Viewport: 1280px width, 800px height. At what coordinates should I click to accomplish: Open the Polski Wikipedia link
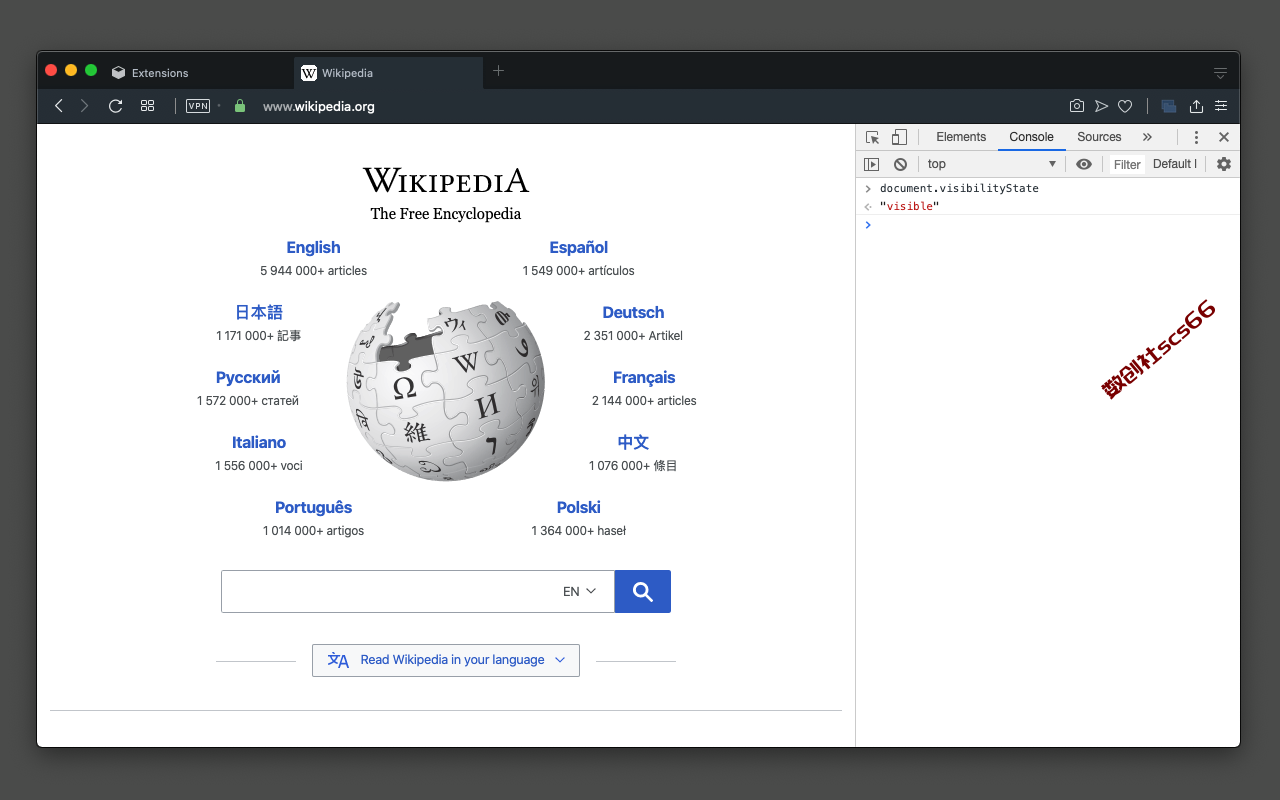[578, 507]
